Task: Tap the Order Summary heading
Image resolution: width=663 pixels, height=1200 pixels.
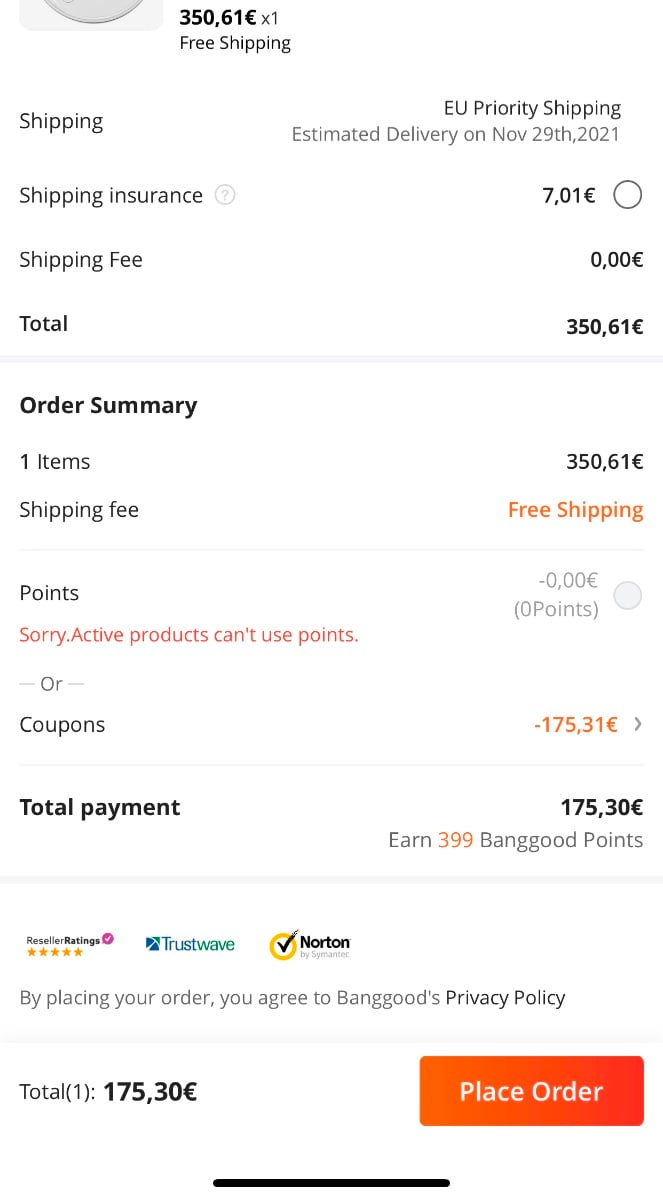Action: [108, 405]
